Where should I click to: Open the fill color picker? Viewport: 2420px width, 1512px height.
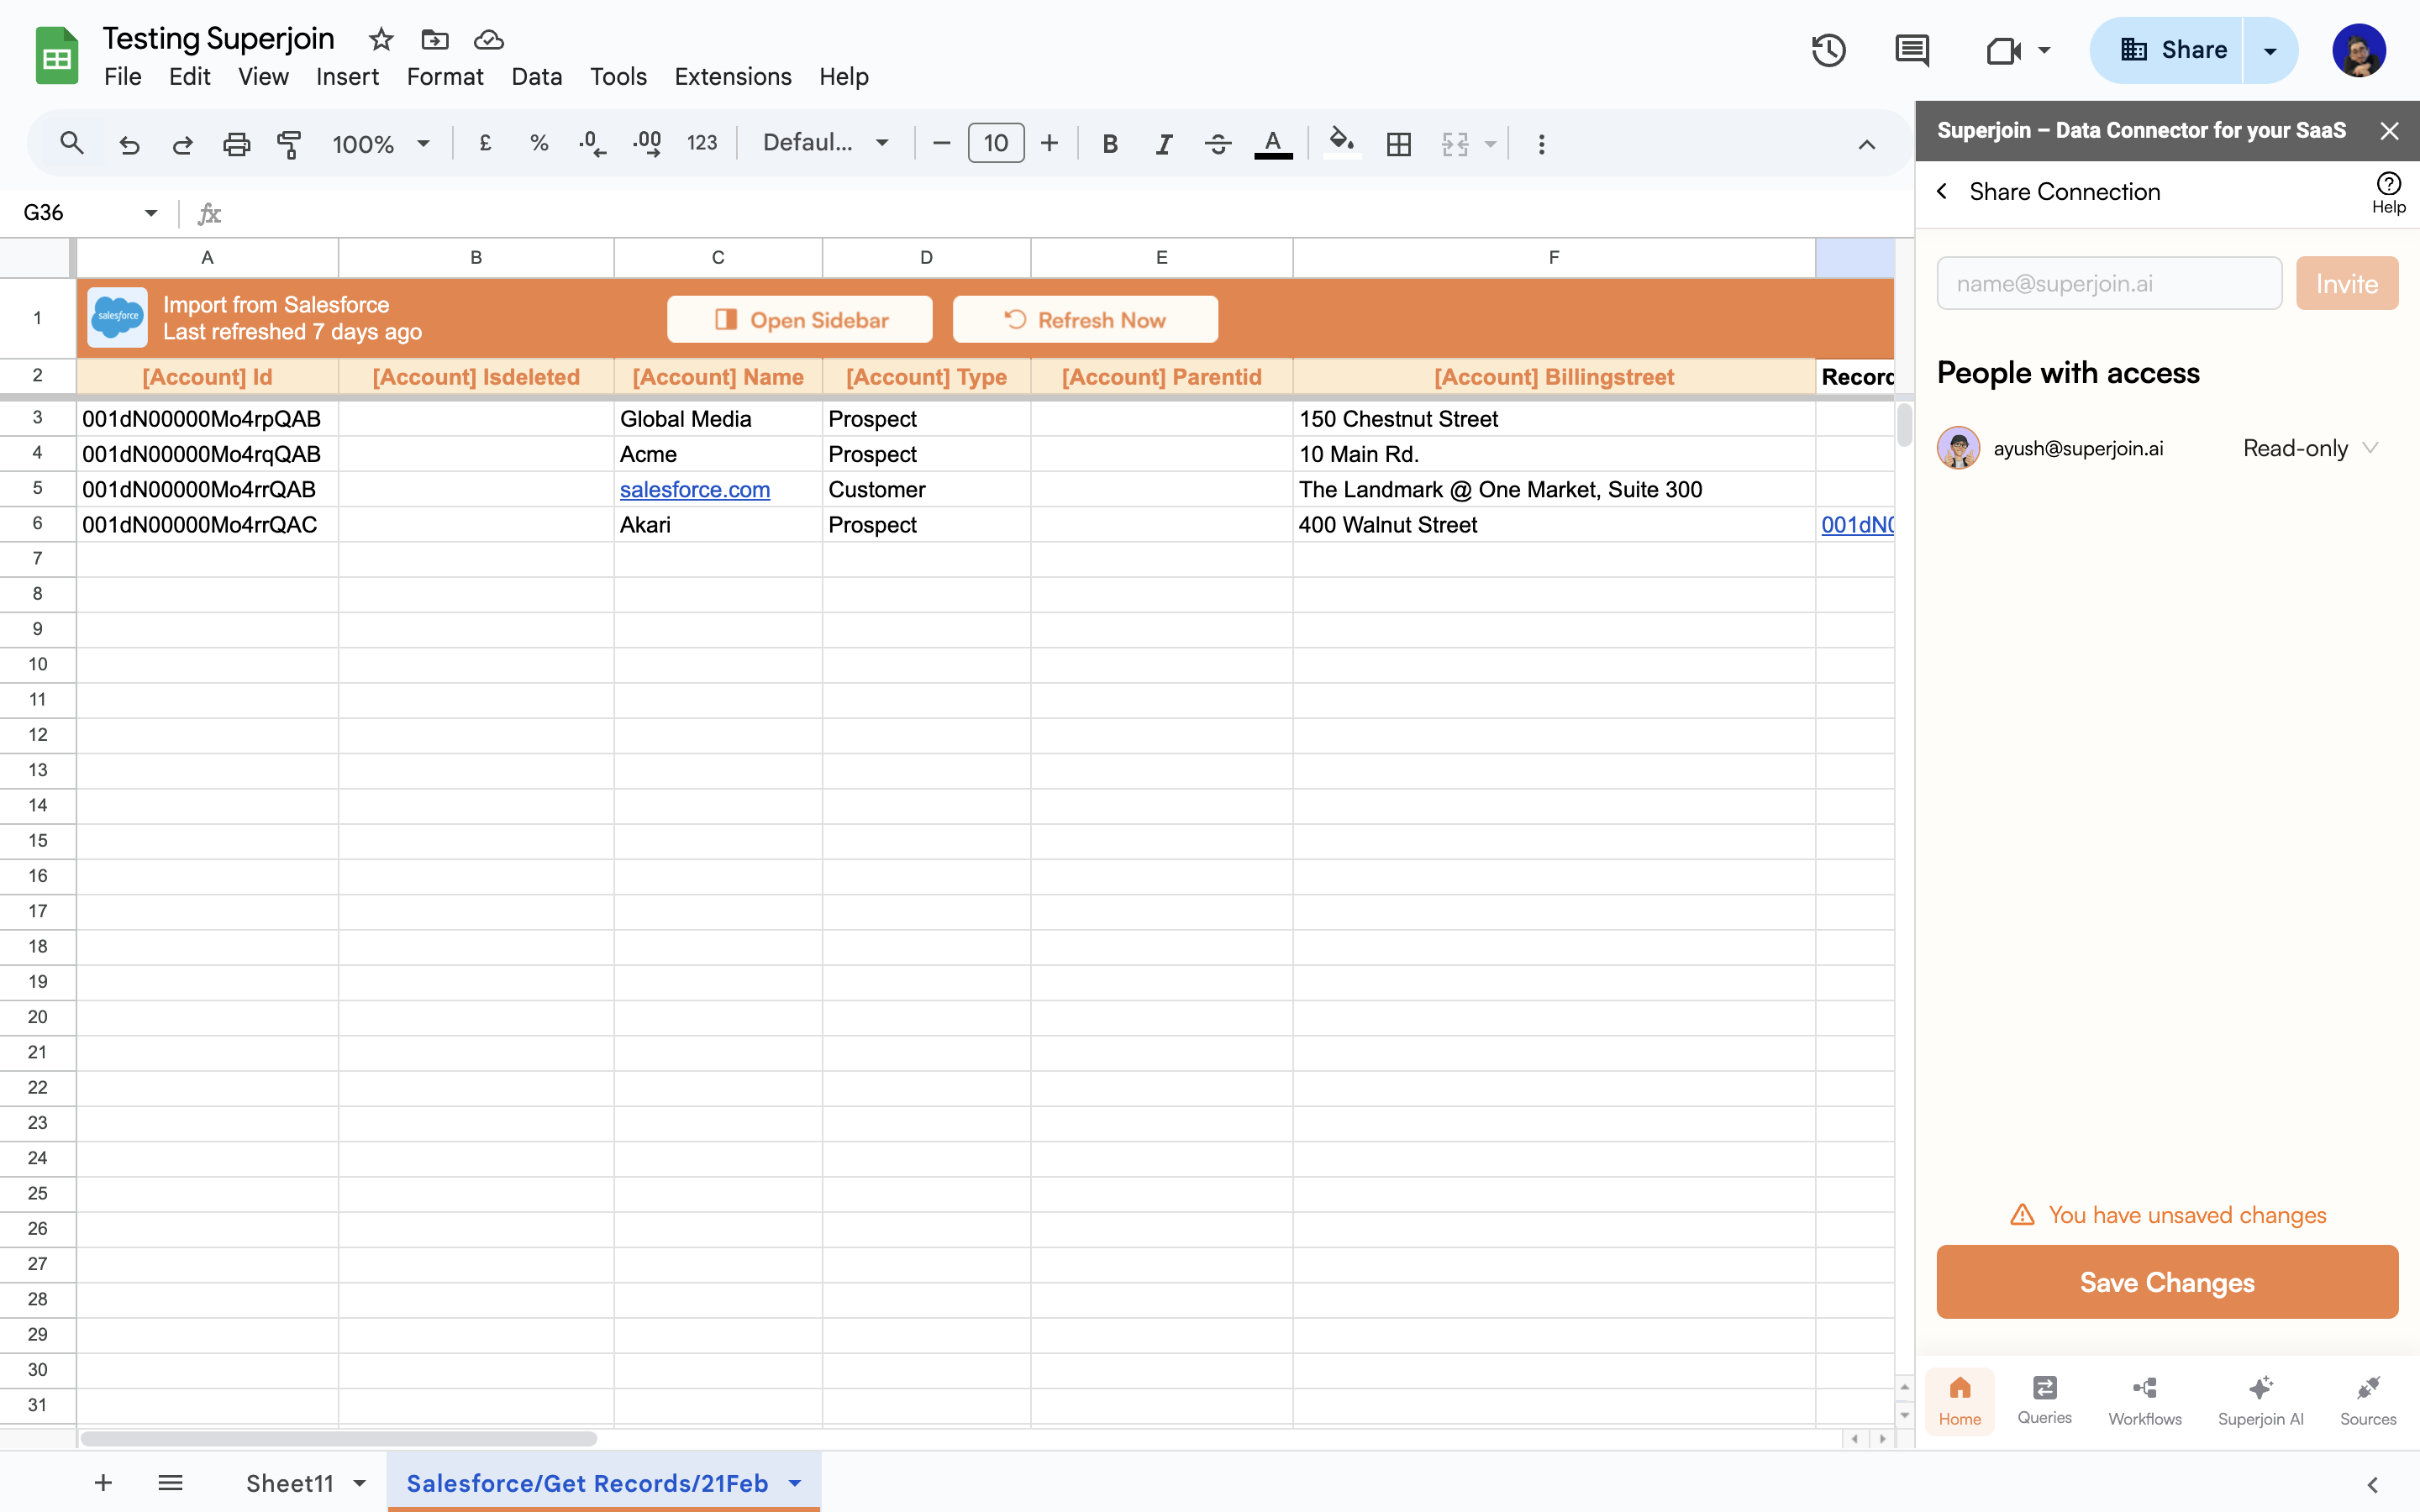point(1342,144)
